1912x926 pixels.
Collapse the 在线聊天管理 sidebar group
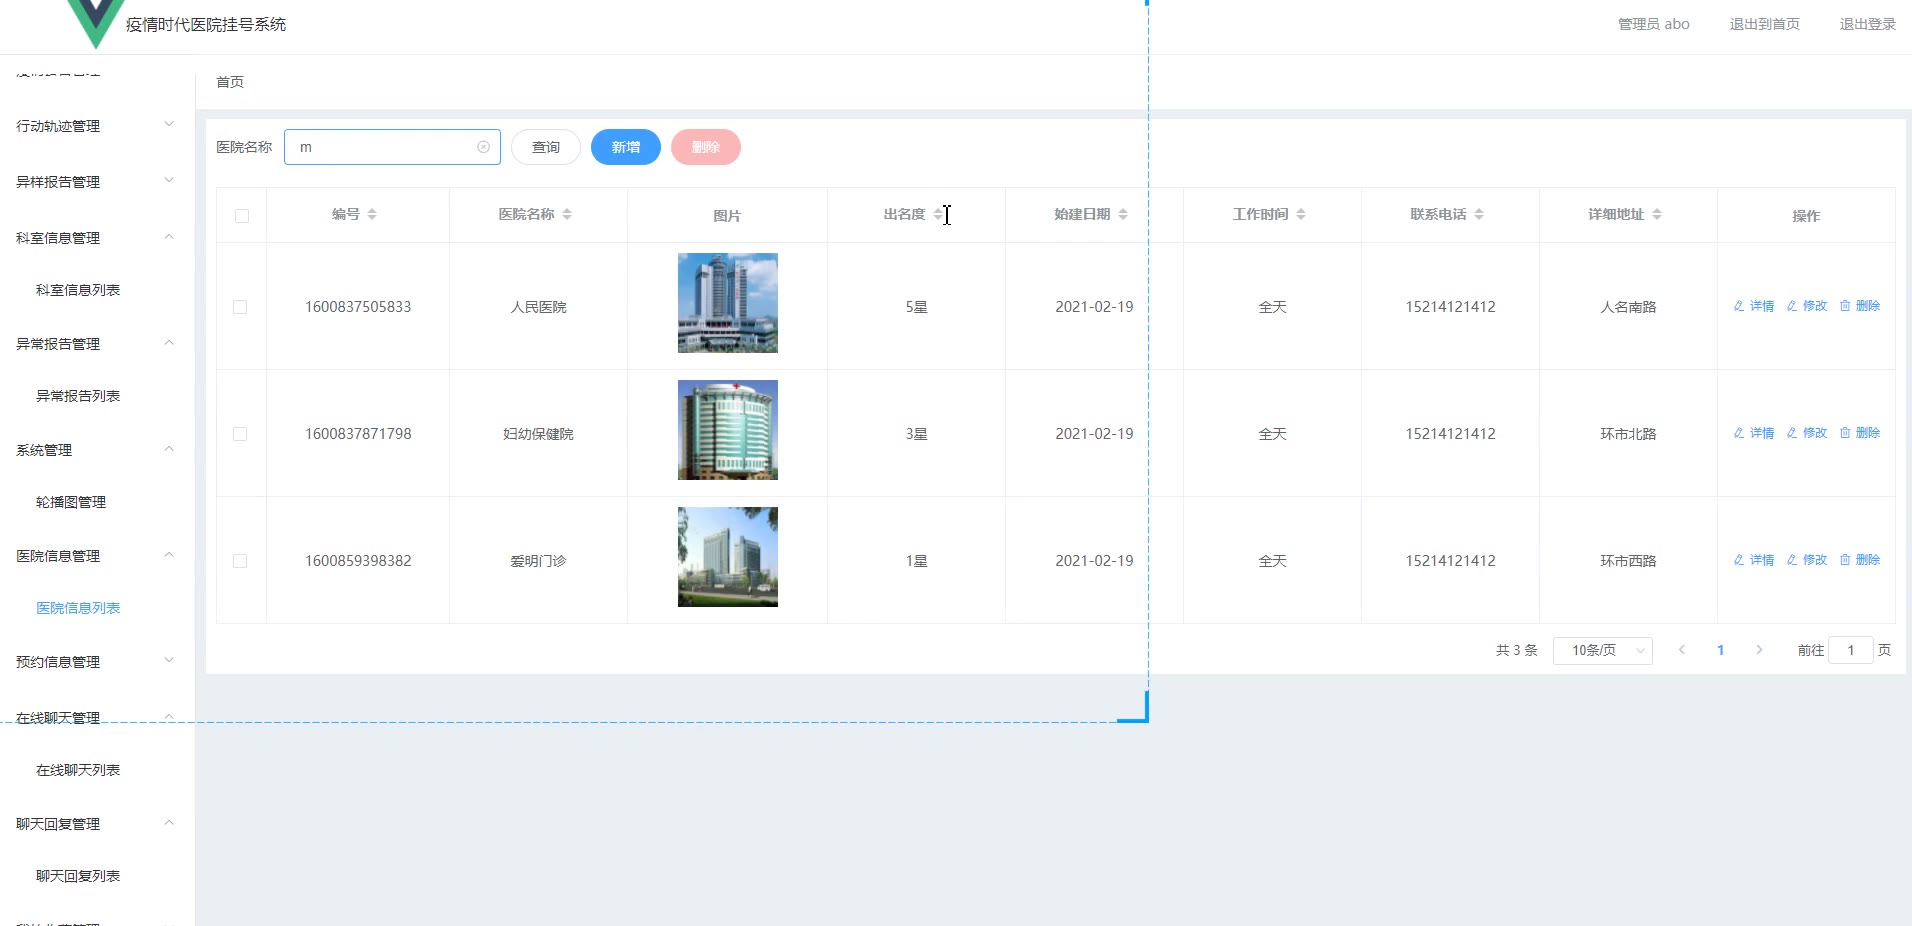[x=97, y=718]
